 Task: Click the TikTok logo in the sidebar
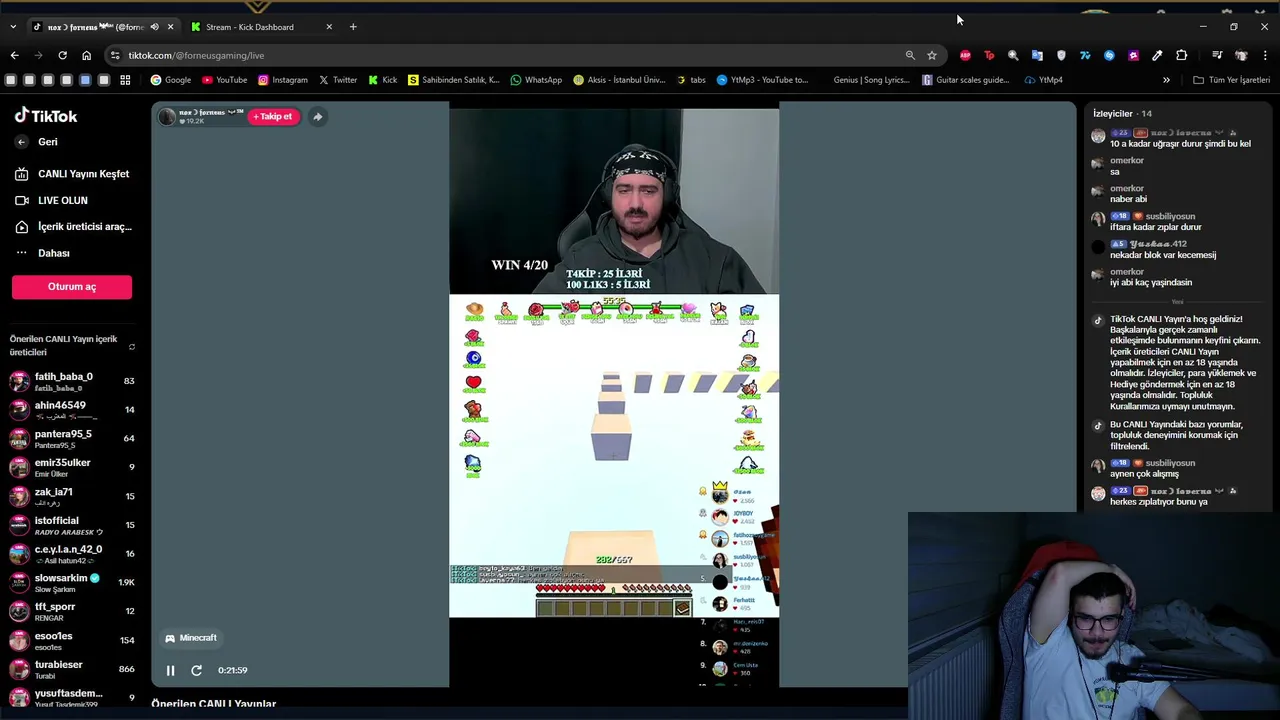(x=46, y=115)
